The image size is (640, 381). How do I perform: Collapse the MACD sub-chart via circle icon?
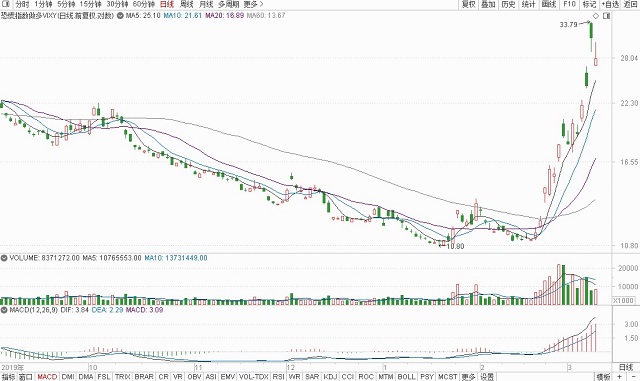(4, 310)
